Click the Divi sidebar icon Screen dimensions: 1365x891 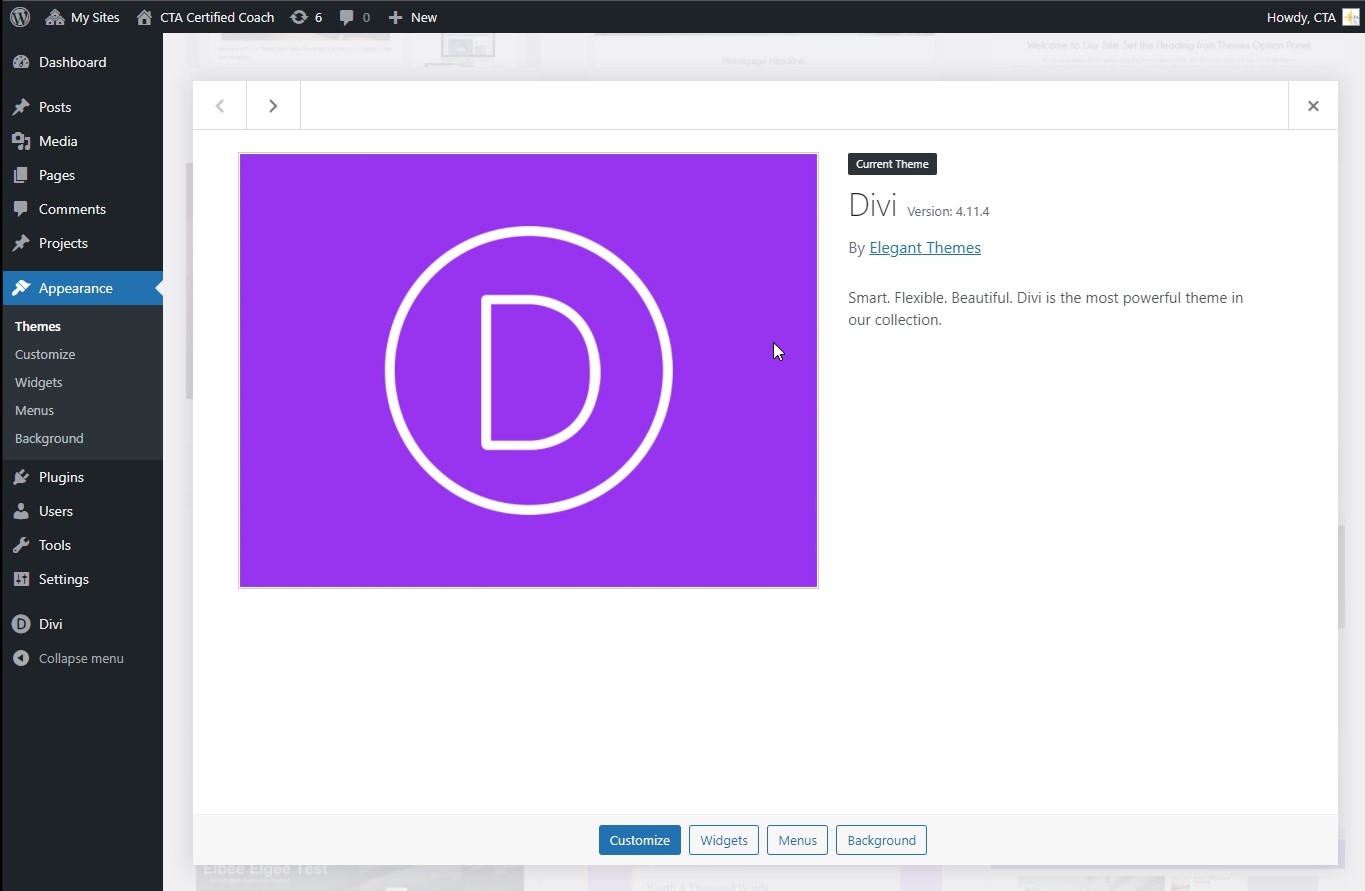point(21,624)
